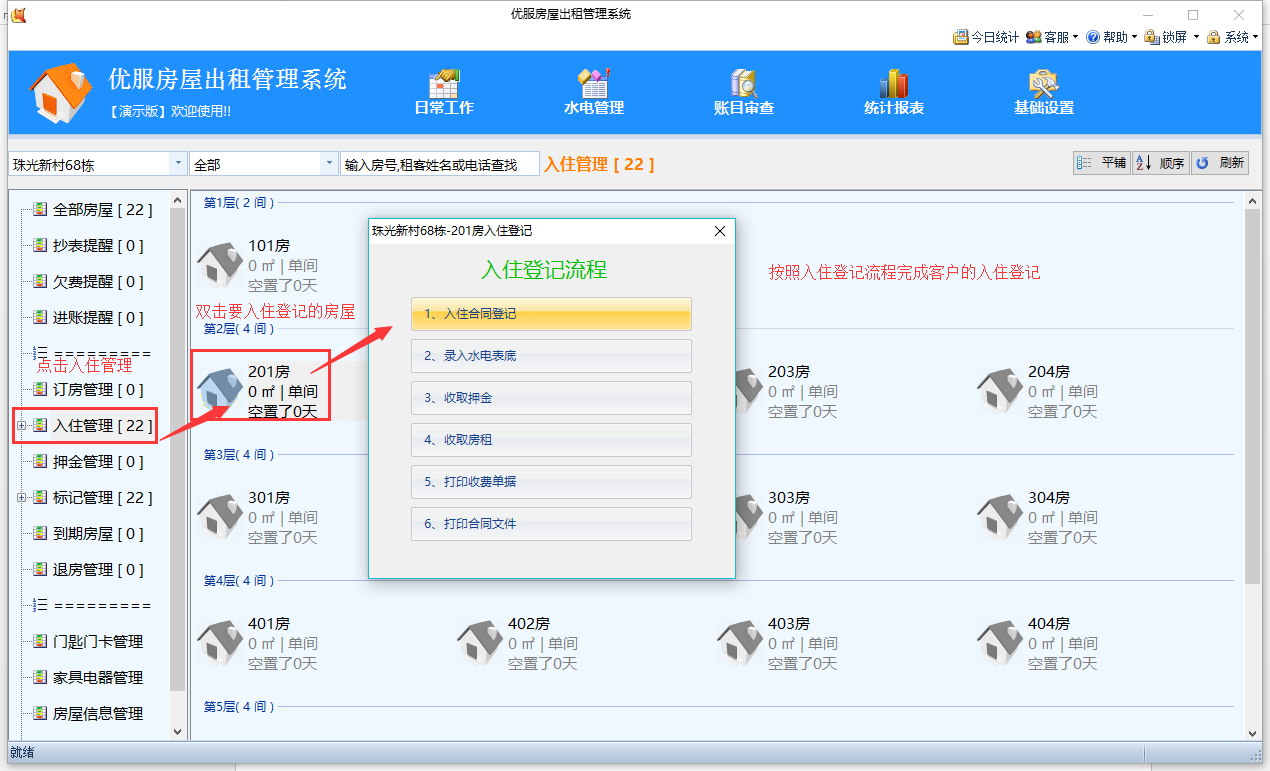Viewport: 1270px width, 771px height.
Task: Click the 今日统计 item
Action: (x=986, y=37)
